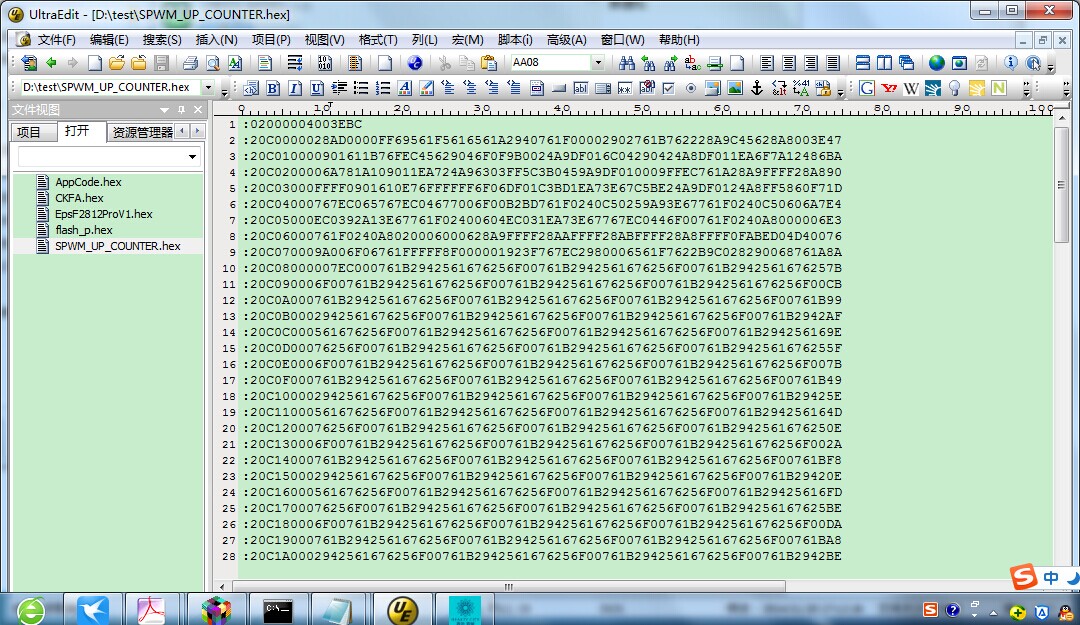Viewport: 1080px width, 625px height.
Task: Expand file view filter combo box
Action: tap(192, 157)
